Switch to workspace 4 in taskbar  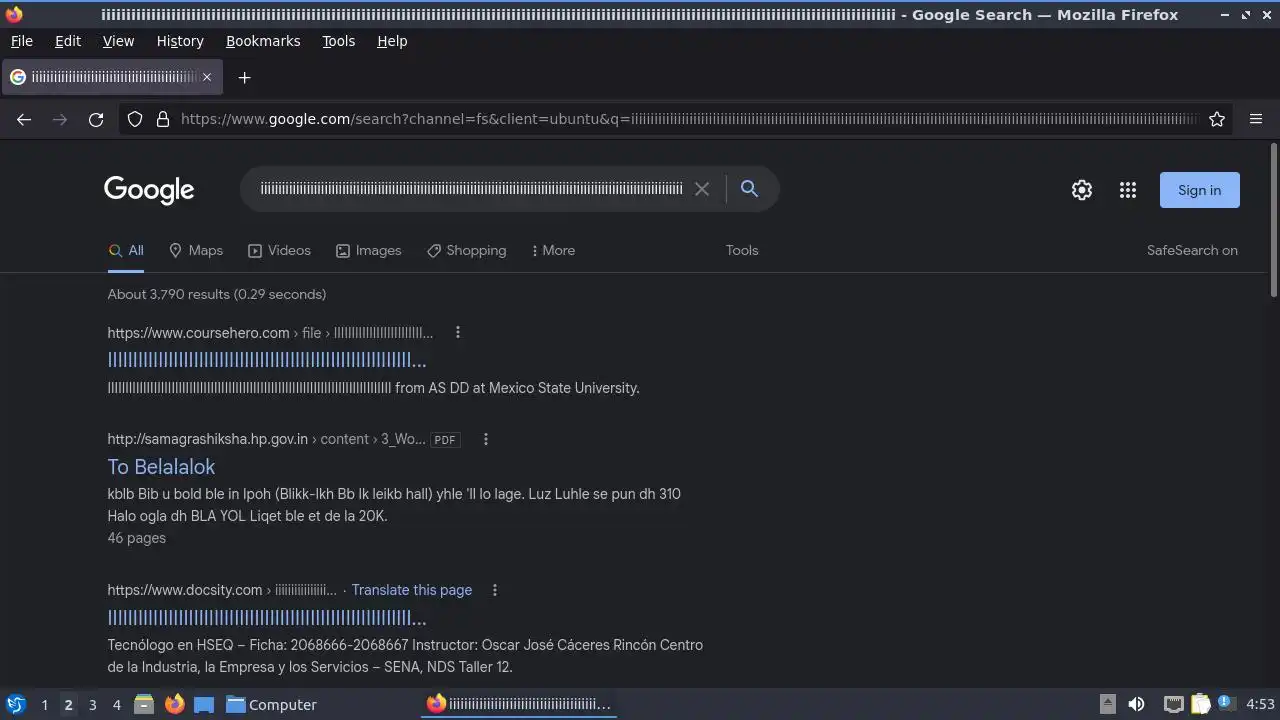tap(116, 705)
